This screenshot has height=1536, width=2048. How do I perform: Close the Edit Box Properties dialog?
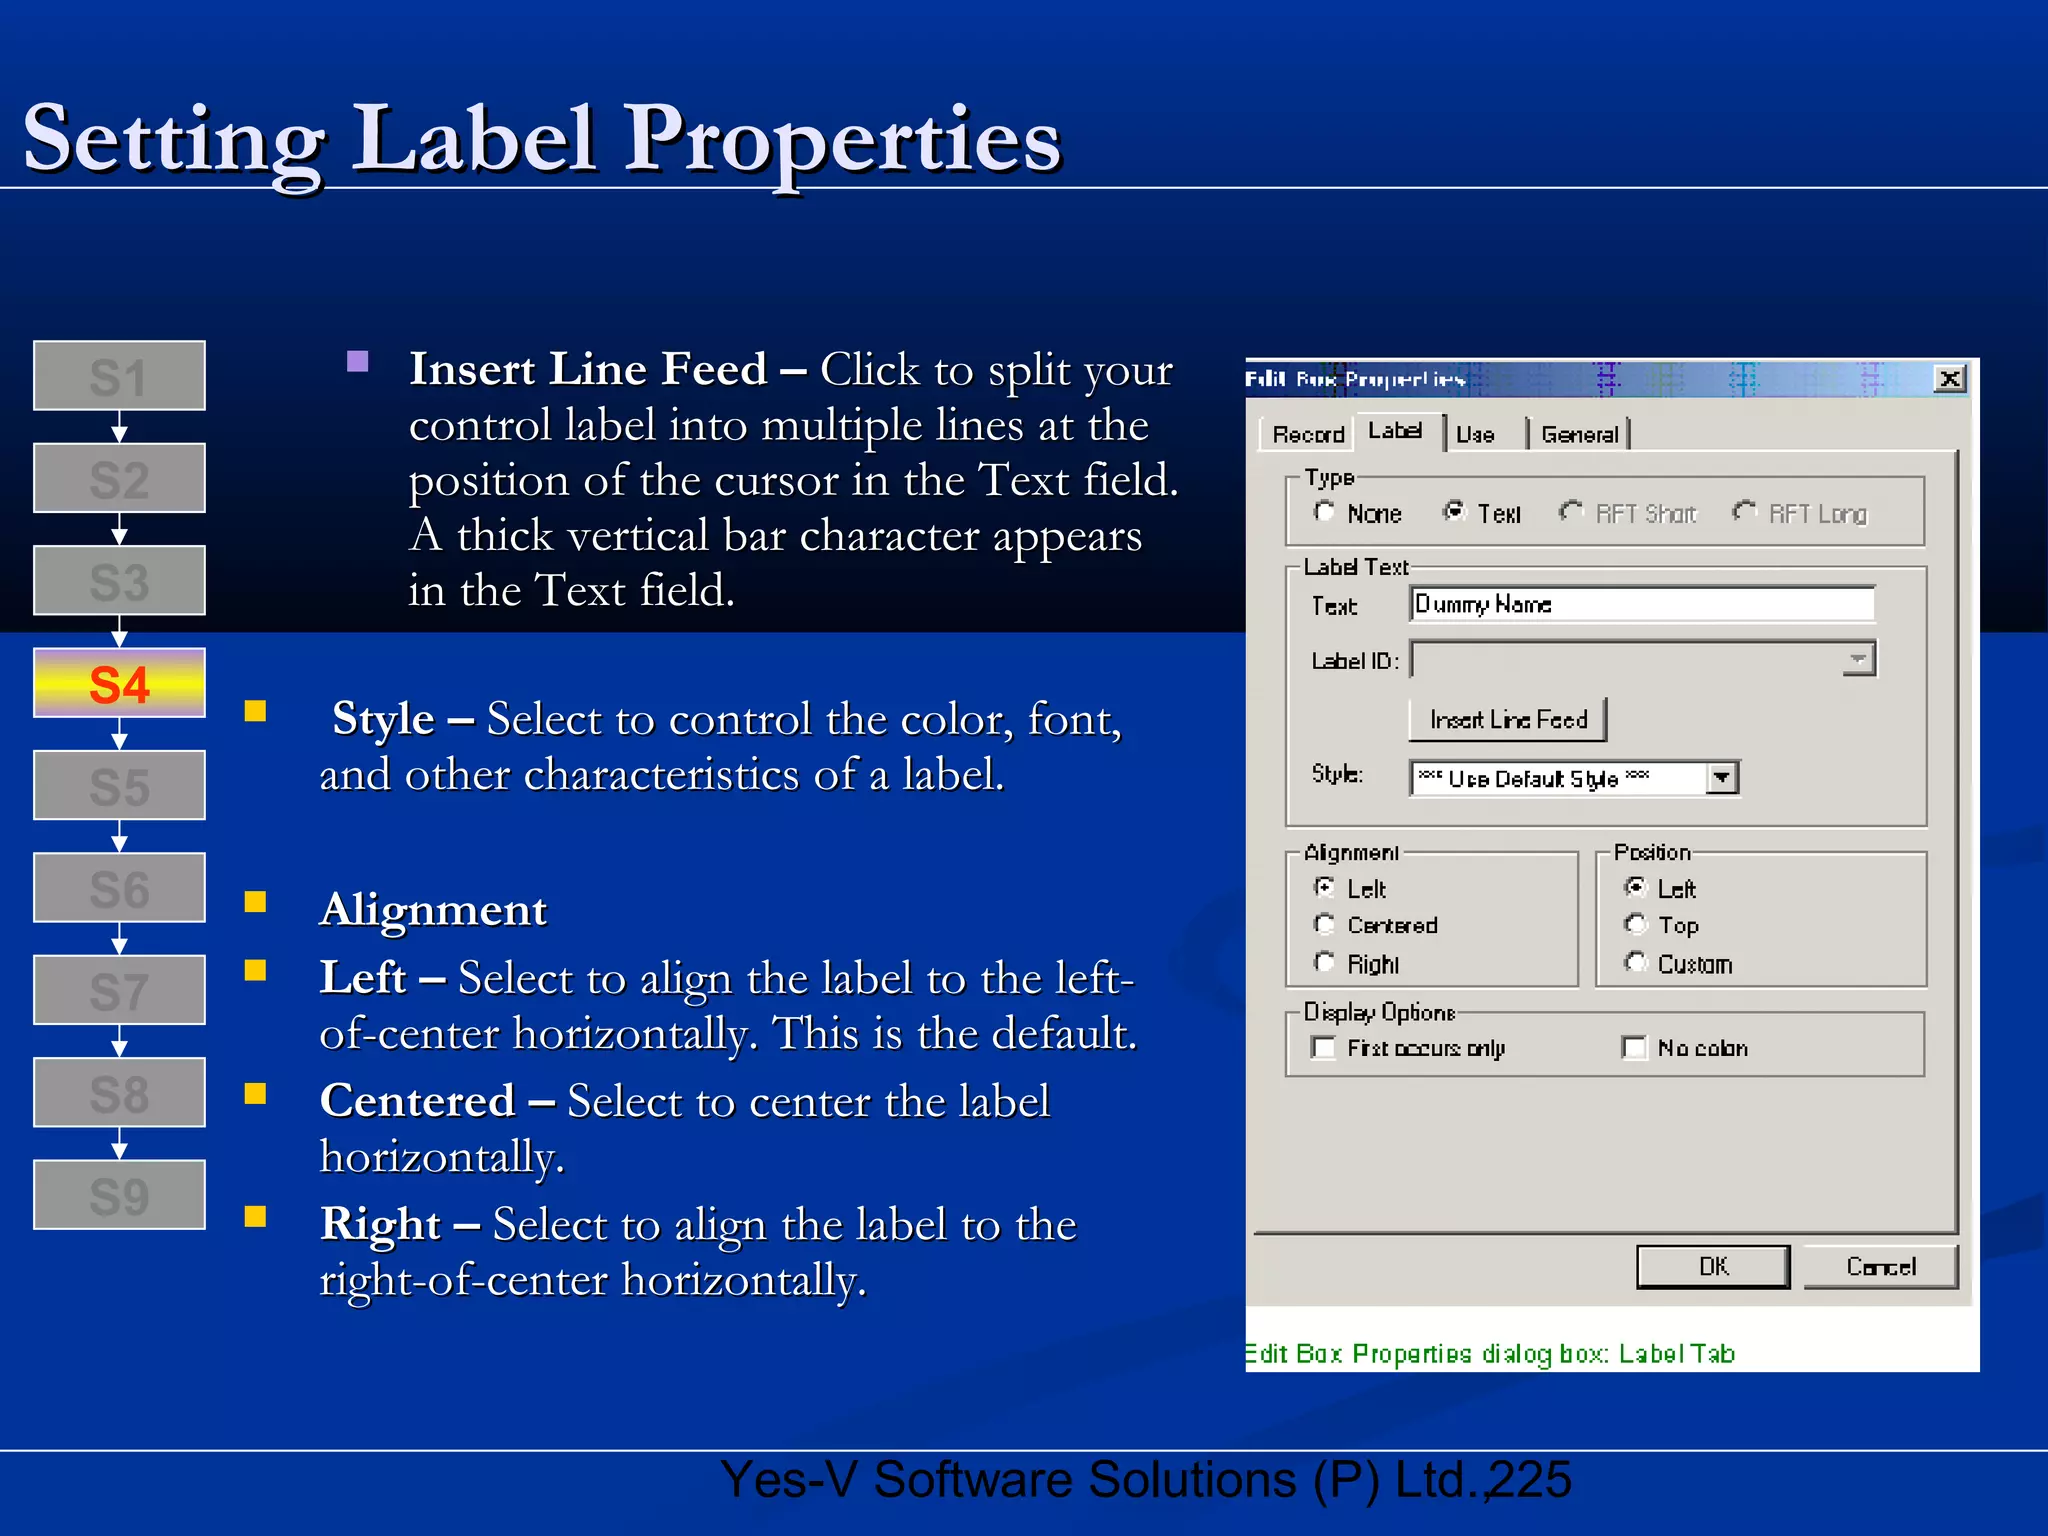click(1950, 379)
